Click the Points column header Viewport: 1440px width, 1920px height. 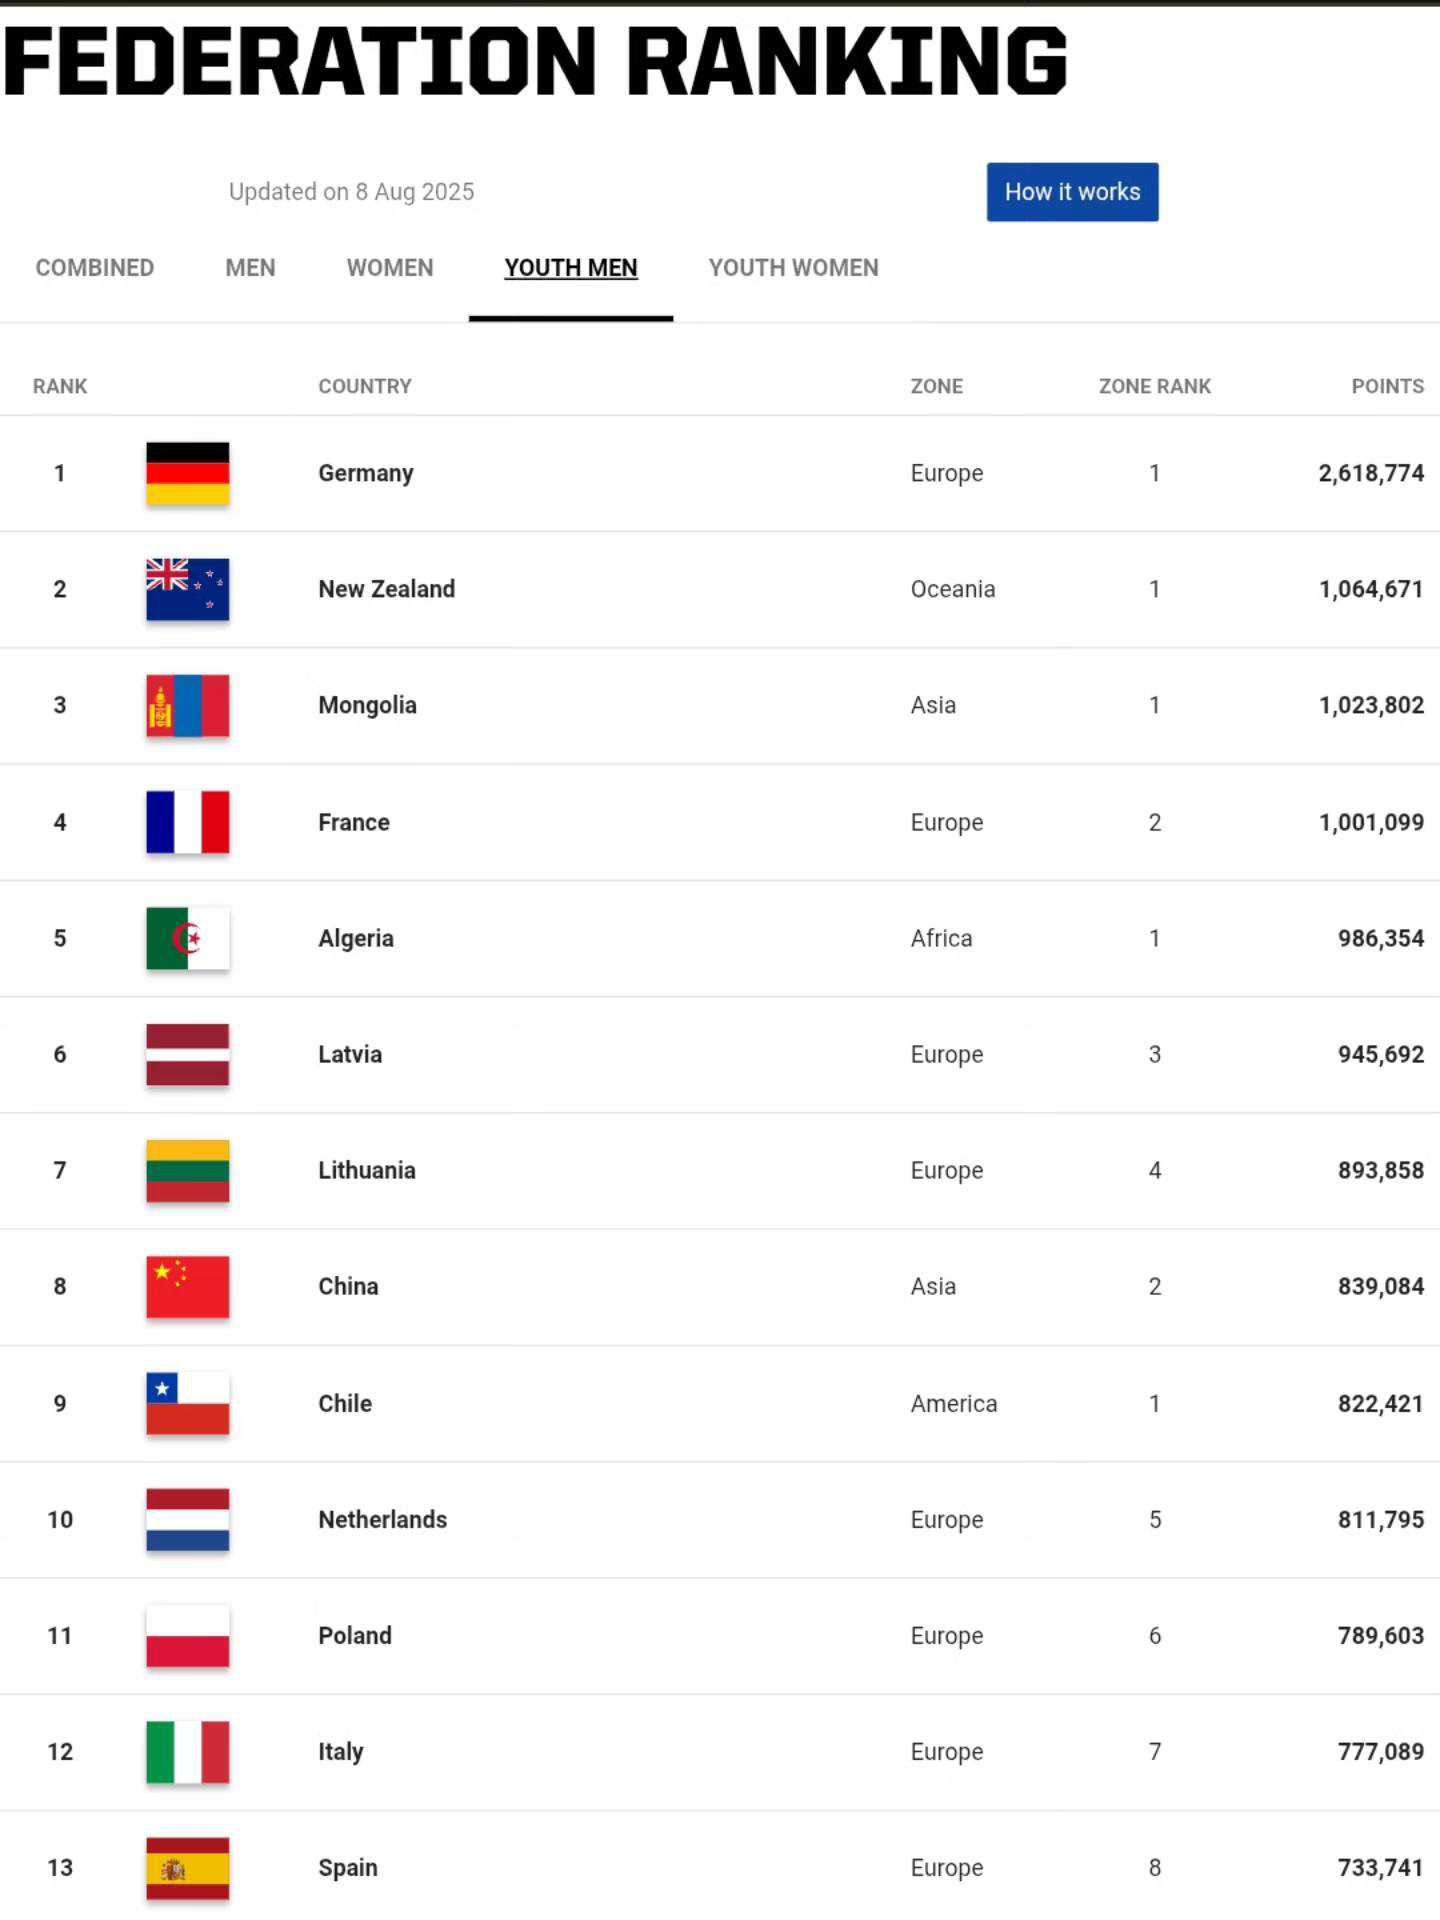[1387, 386]
